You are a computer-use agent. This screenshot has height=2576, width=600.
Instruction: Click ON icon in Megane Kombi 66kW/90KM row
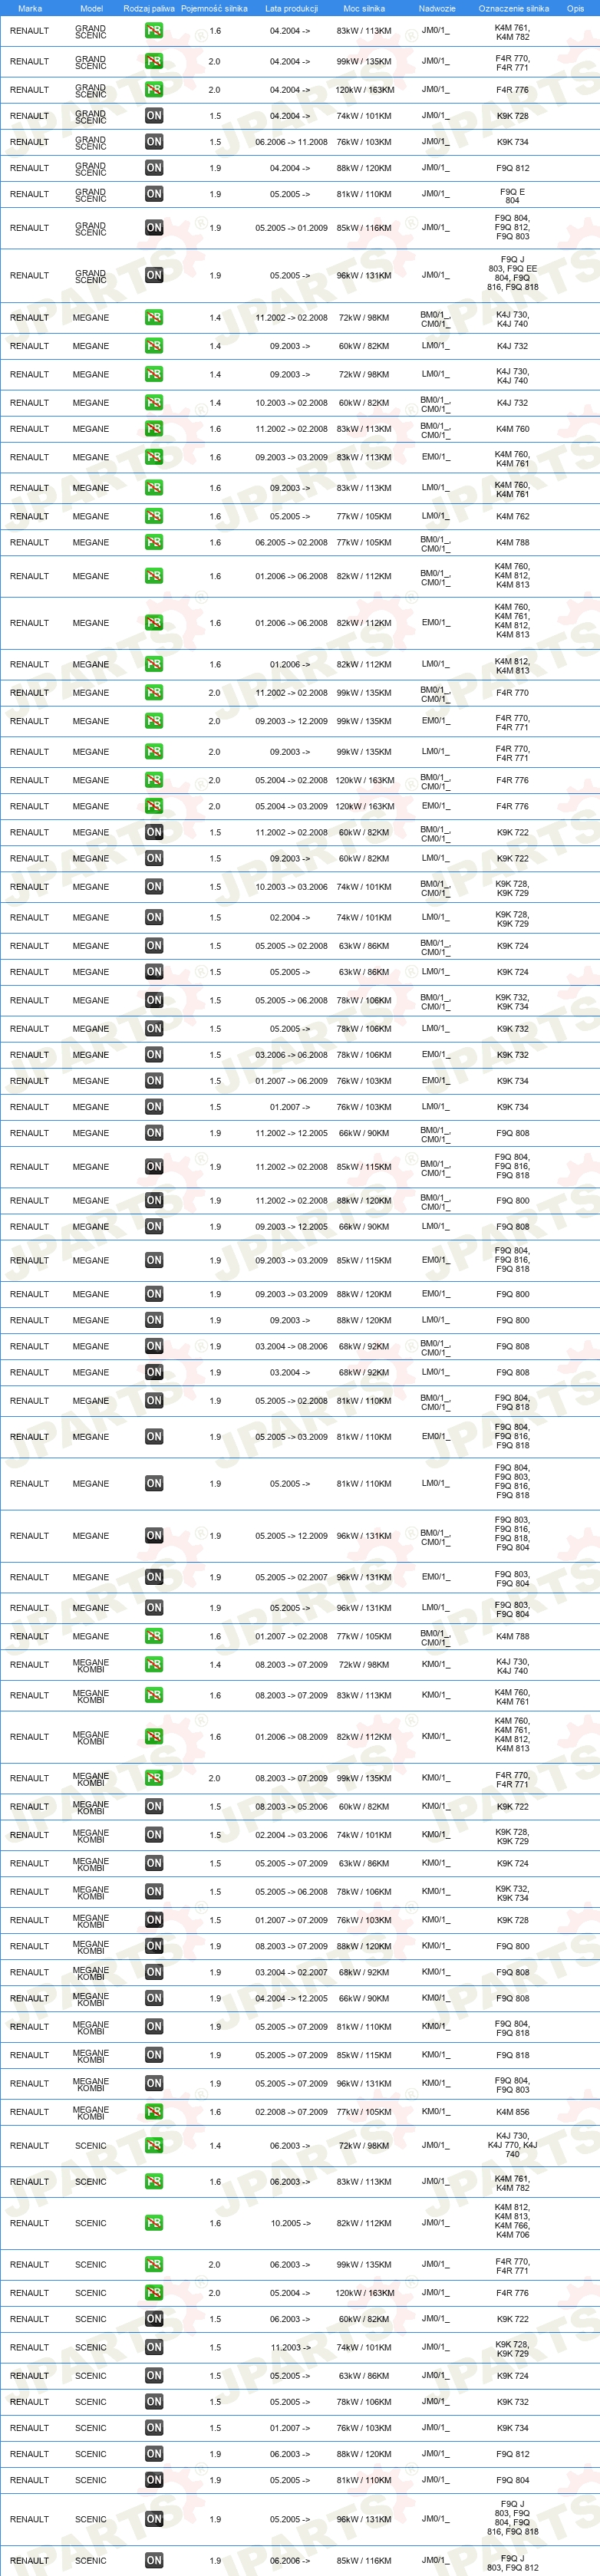153,1998
